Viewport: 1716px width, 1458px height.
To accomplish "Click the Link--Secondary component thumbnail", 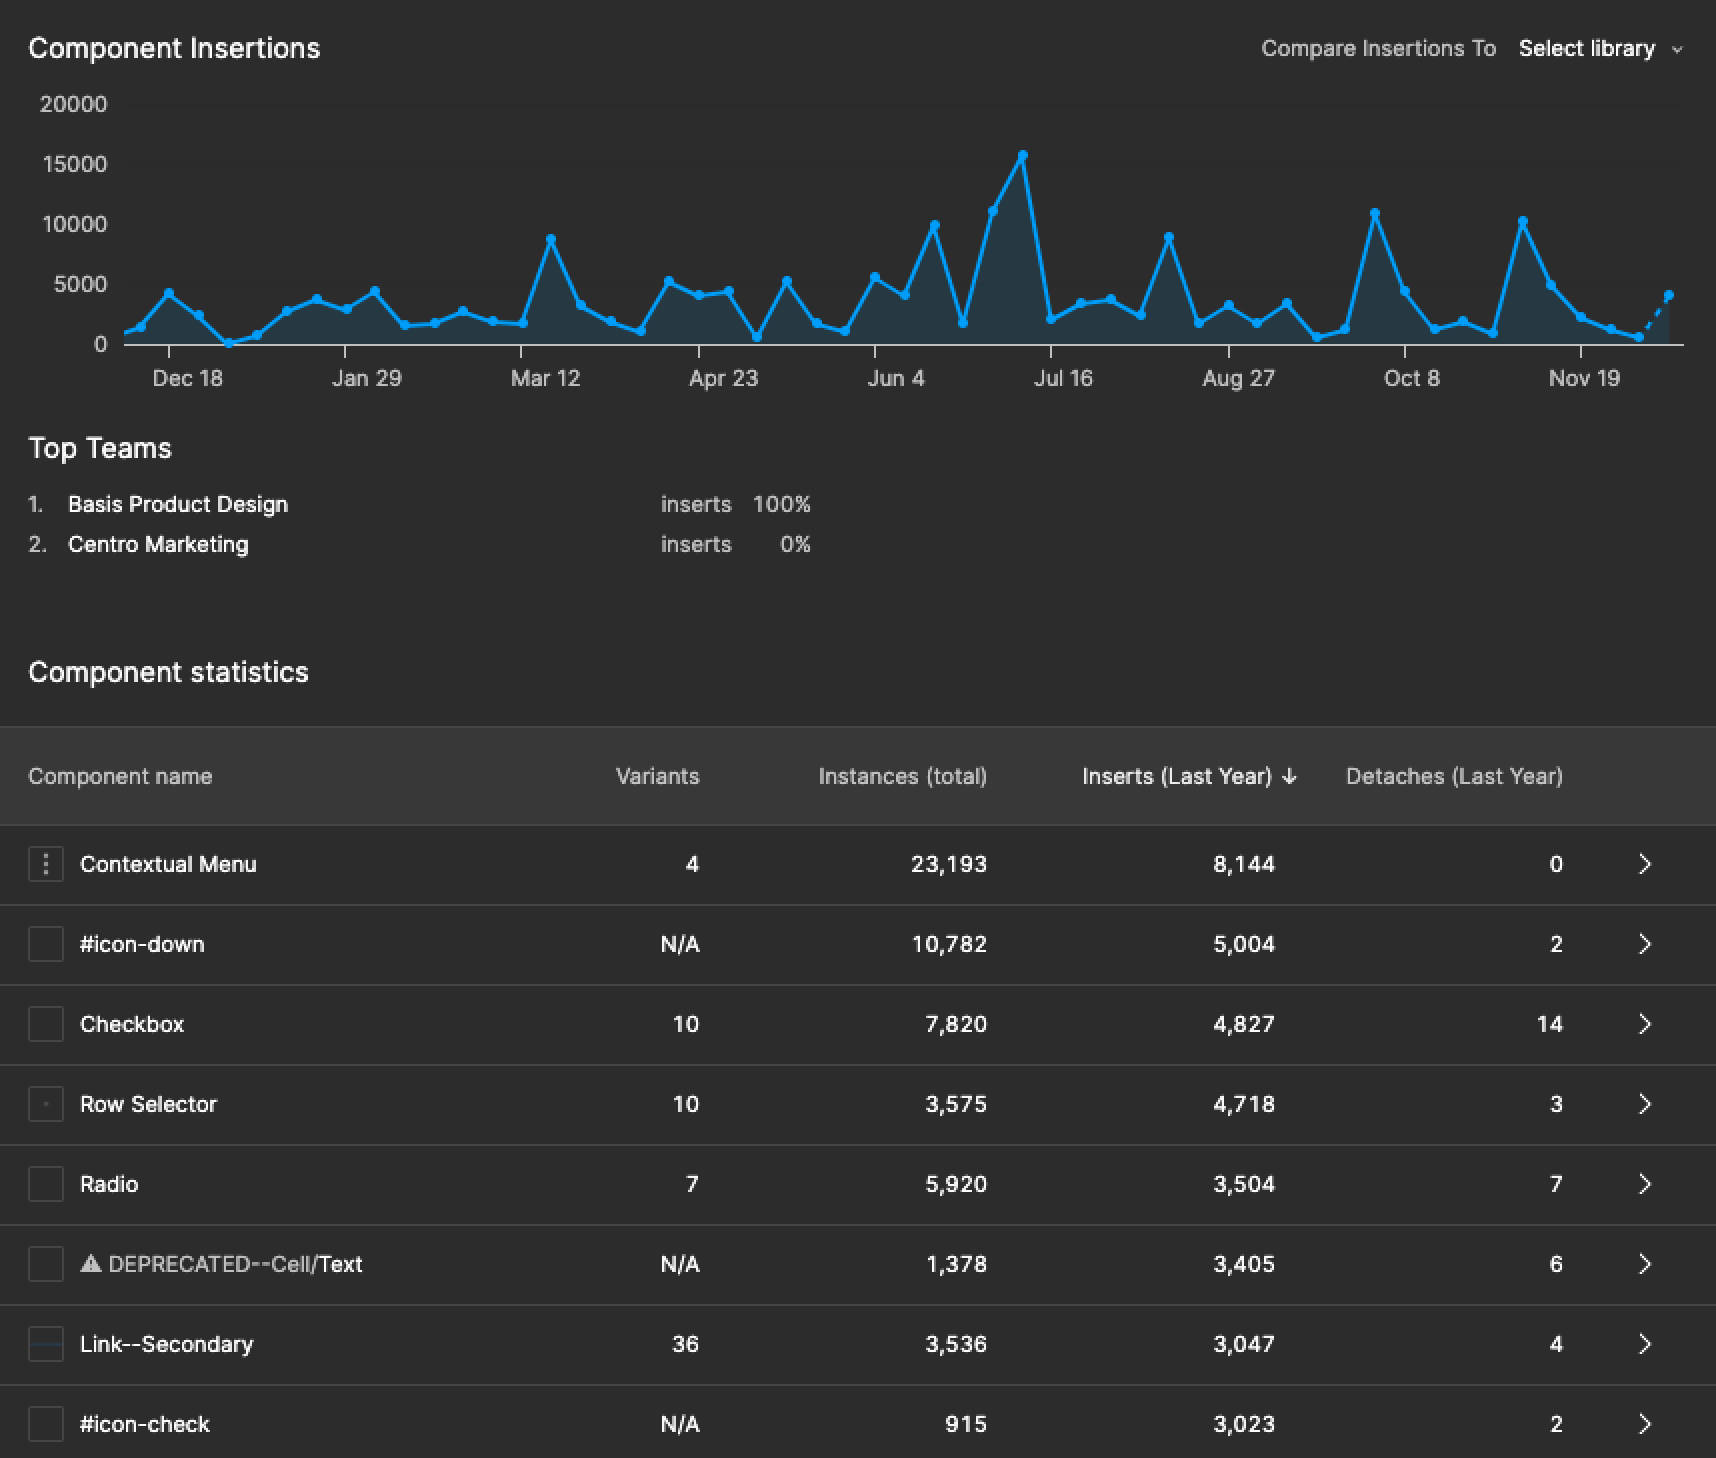I will pyautogui.click(x=46, y=1344).
